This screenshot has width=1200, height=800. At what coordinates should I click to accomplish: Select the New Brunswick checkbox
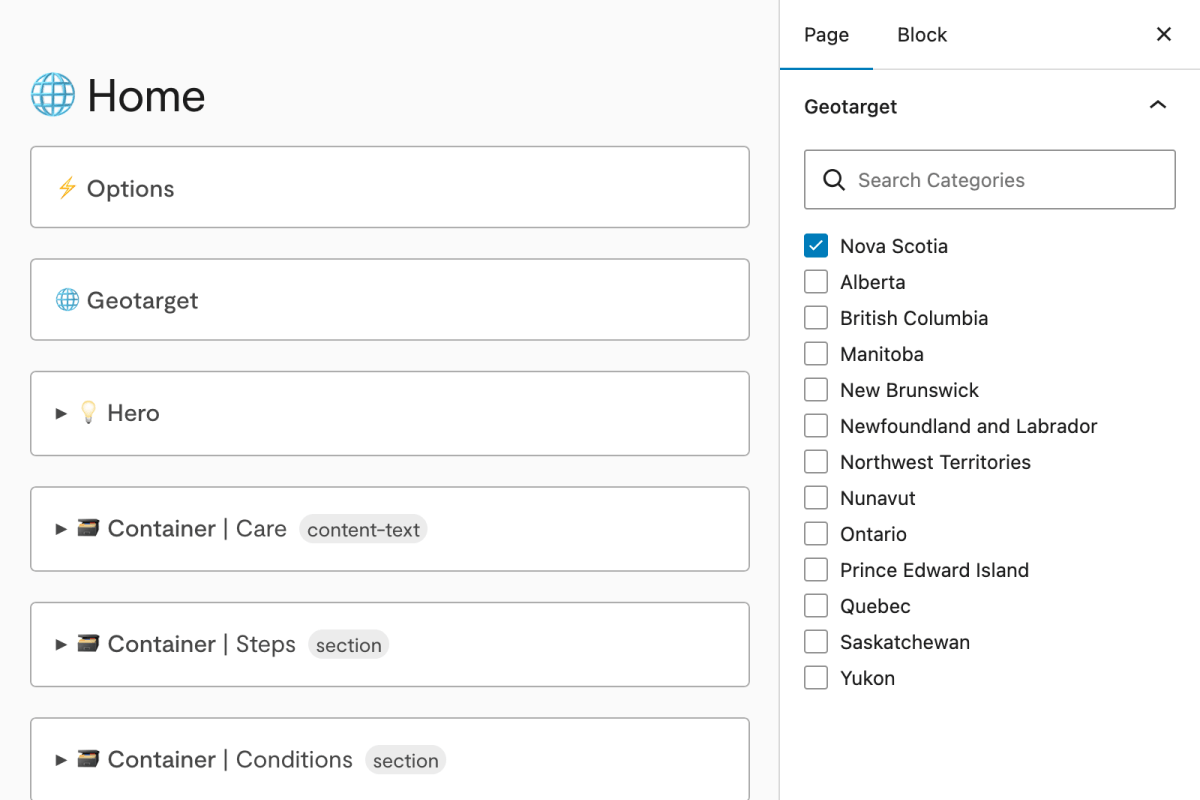click(816, 390)
